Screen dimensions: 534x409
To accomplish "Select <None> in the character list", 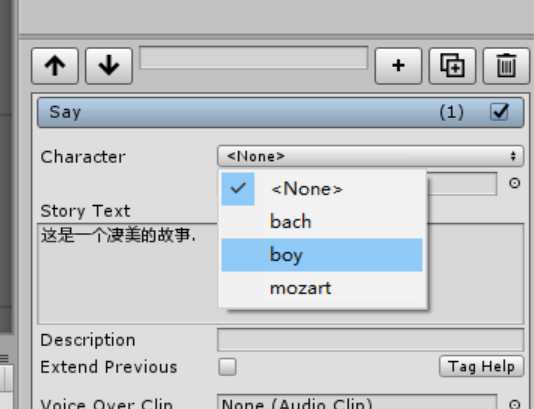I will pyautogui.click(x=322, y=189).
